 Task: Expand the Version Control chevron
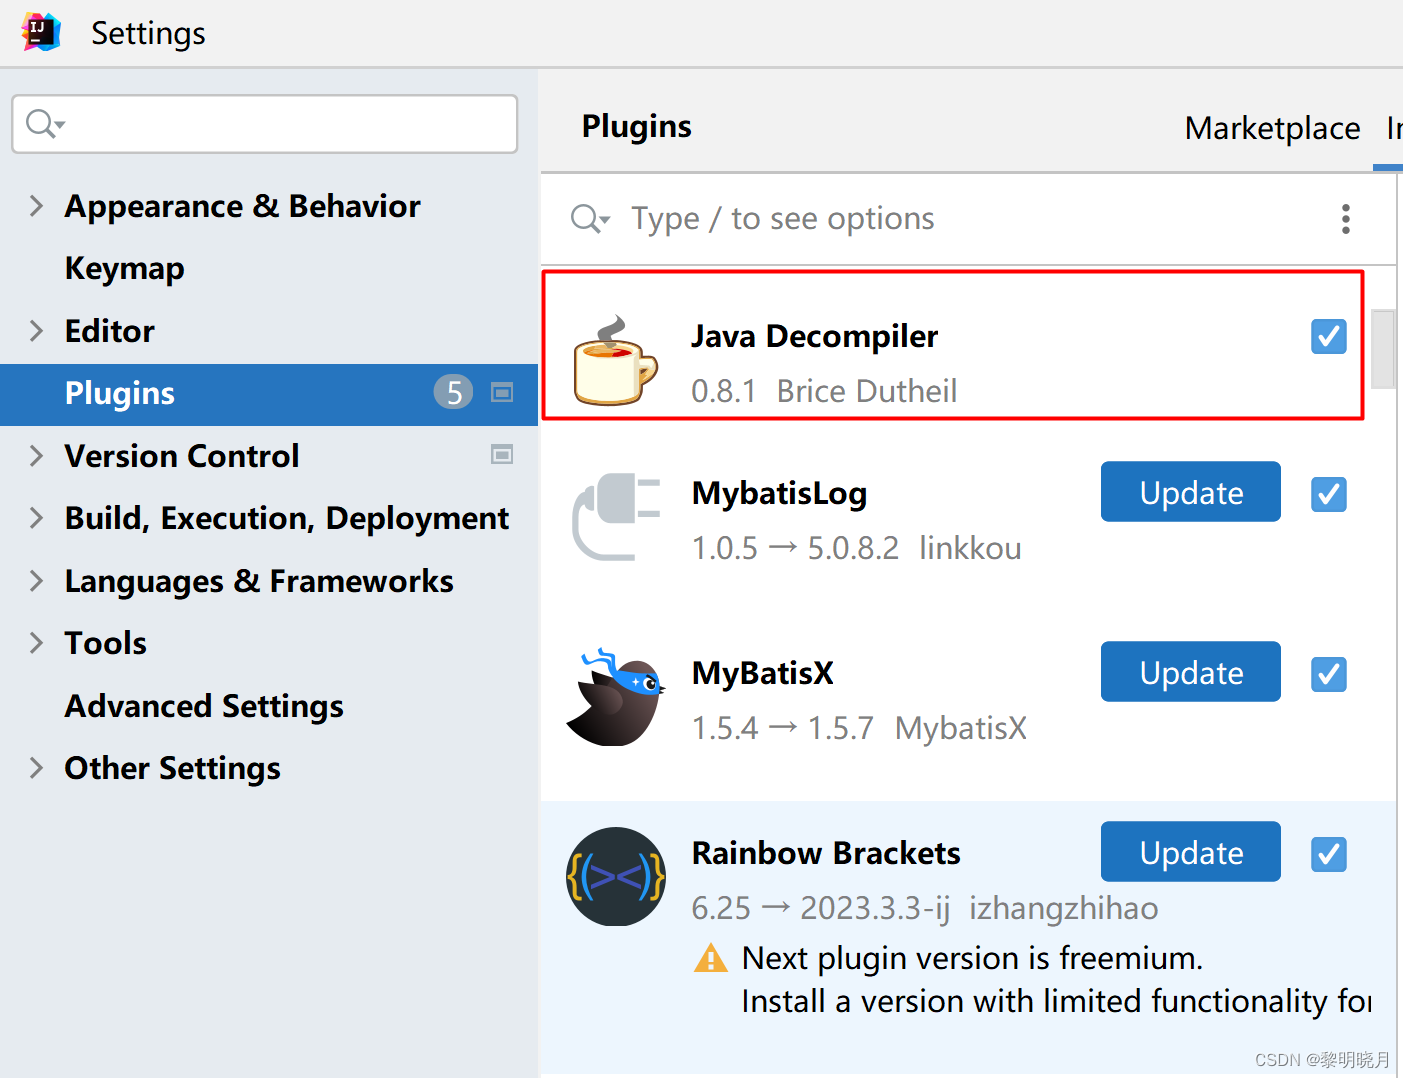tap(37, 456)
